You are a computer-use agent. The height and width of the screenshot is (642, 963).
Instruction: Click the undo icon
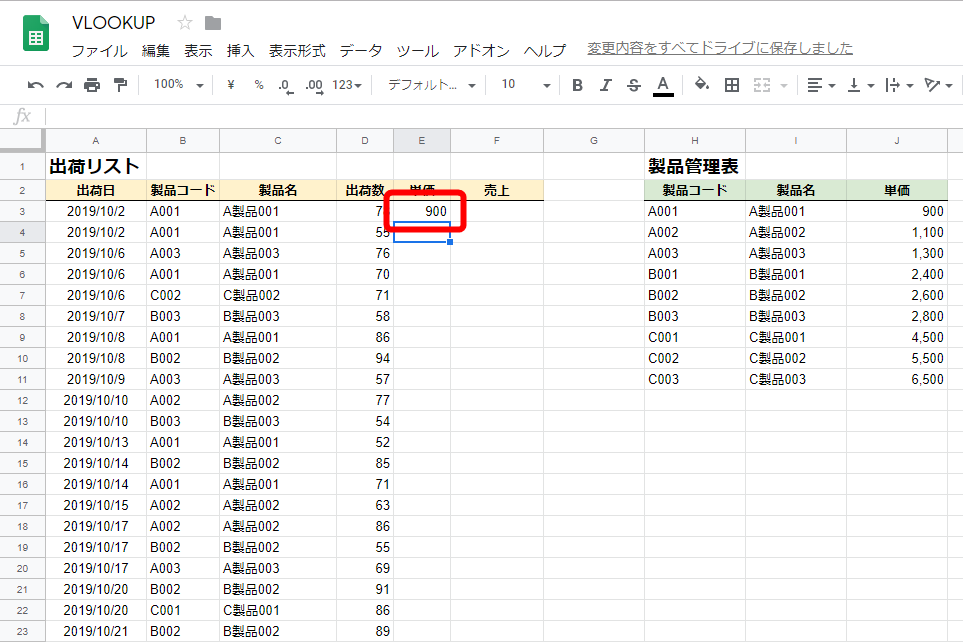pos(35,85)
